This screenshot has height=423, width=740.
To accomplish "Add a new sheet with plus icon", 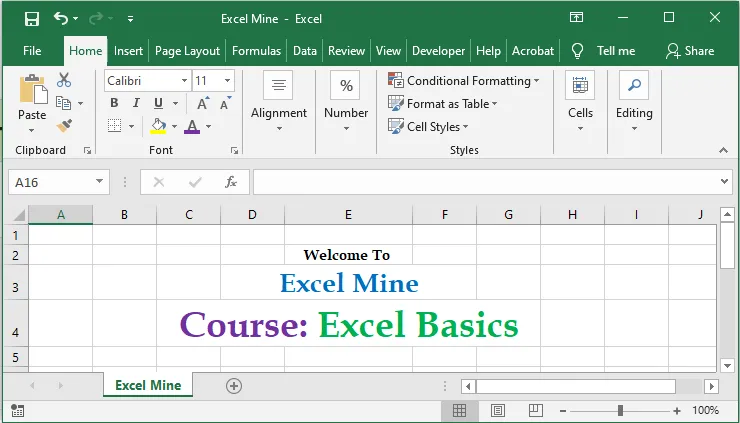I will click(x=234, y=386).
